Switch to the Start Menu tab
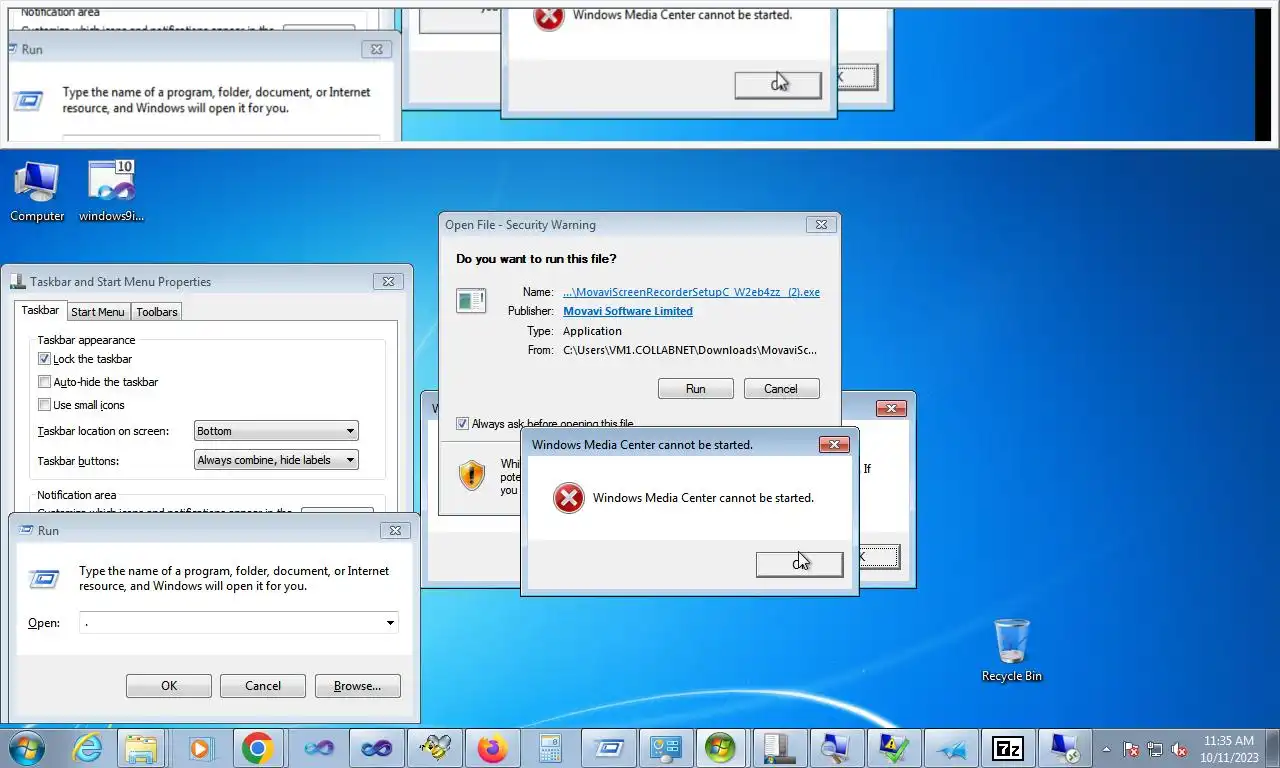Screen dimensions: 1280x768 (x=98, y=312)
